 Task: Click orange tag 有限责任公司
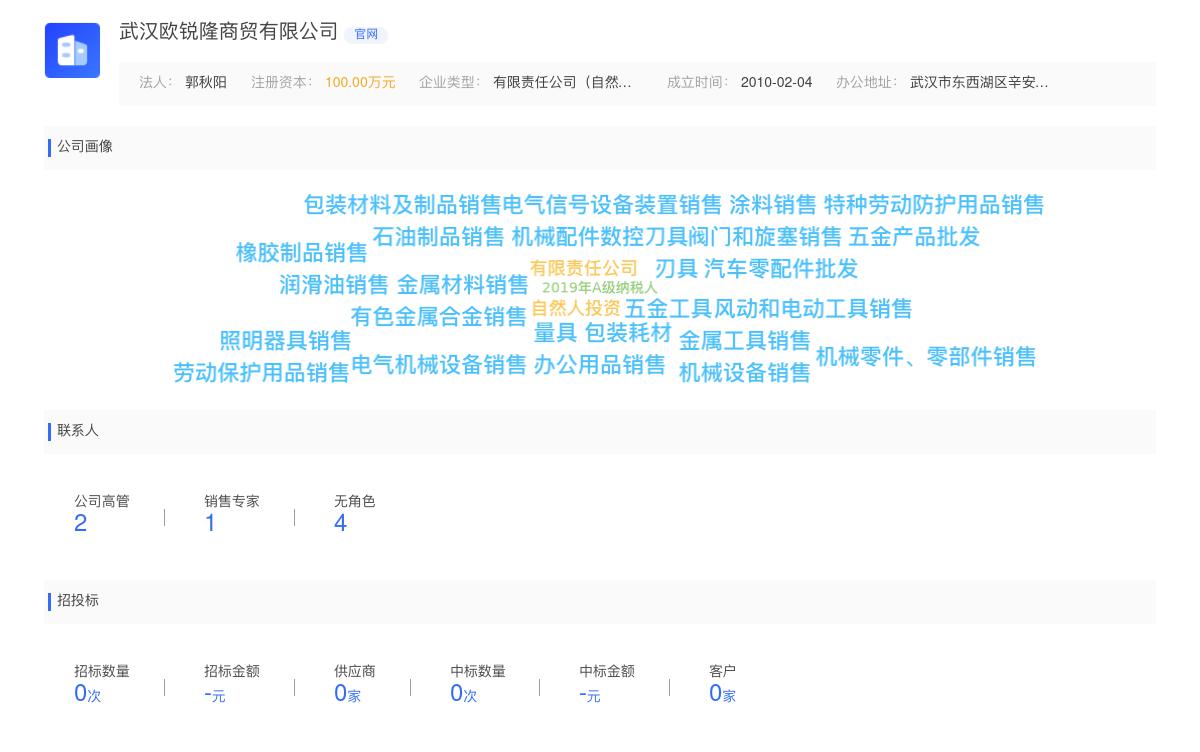click(x=584, y=268)
